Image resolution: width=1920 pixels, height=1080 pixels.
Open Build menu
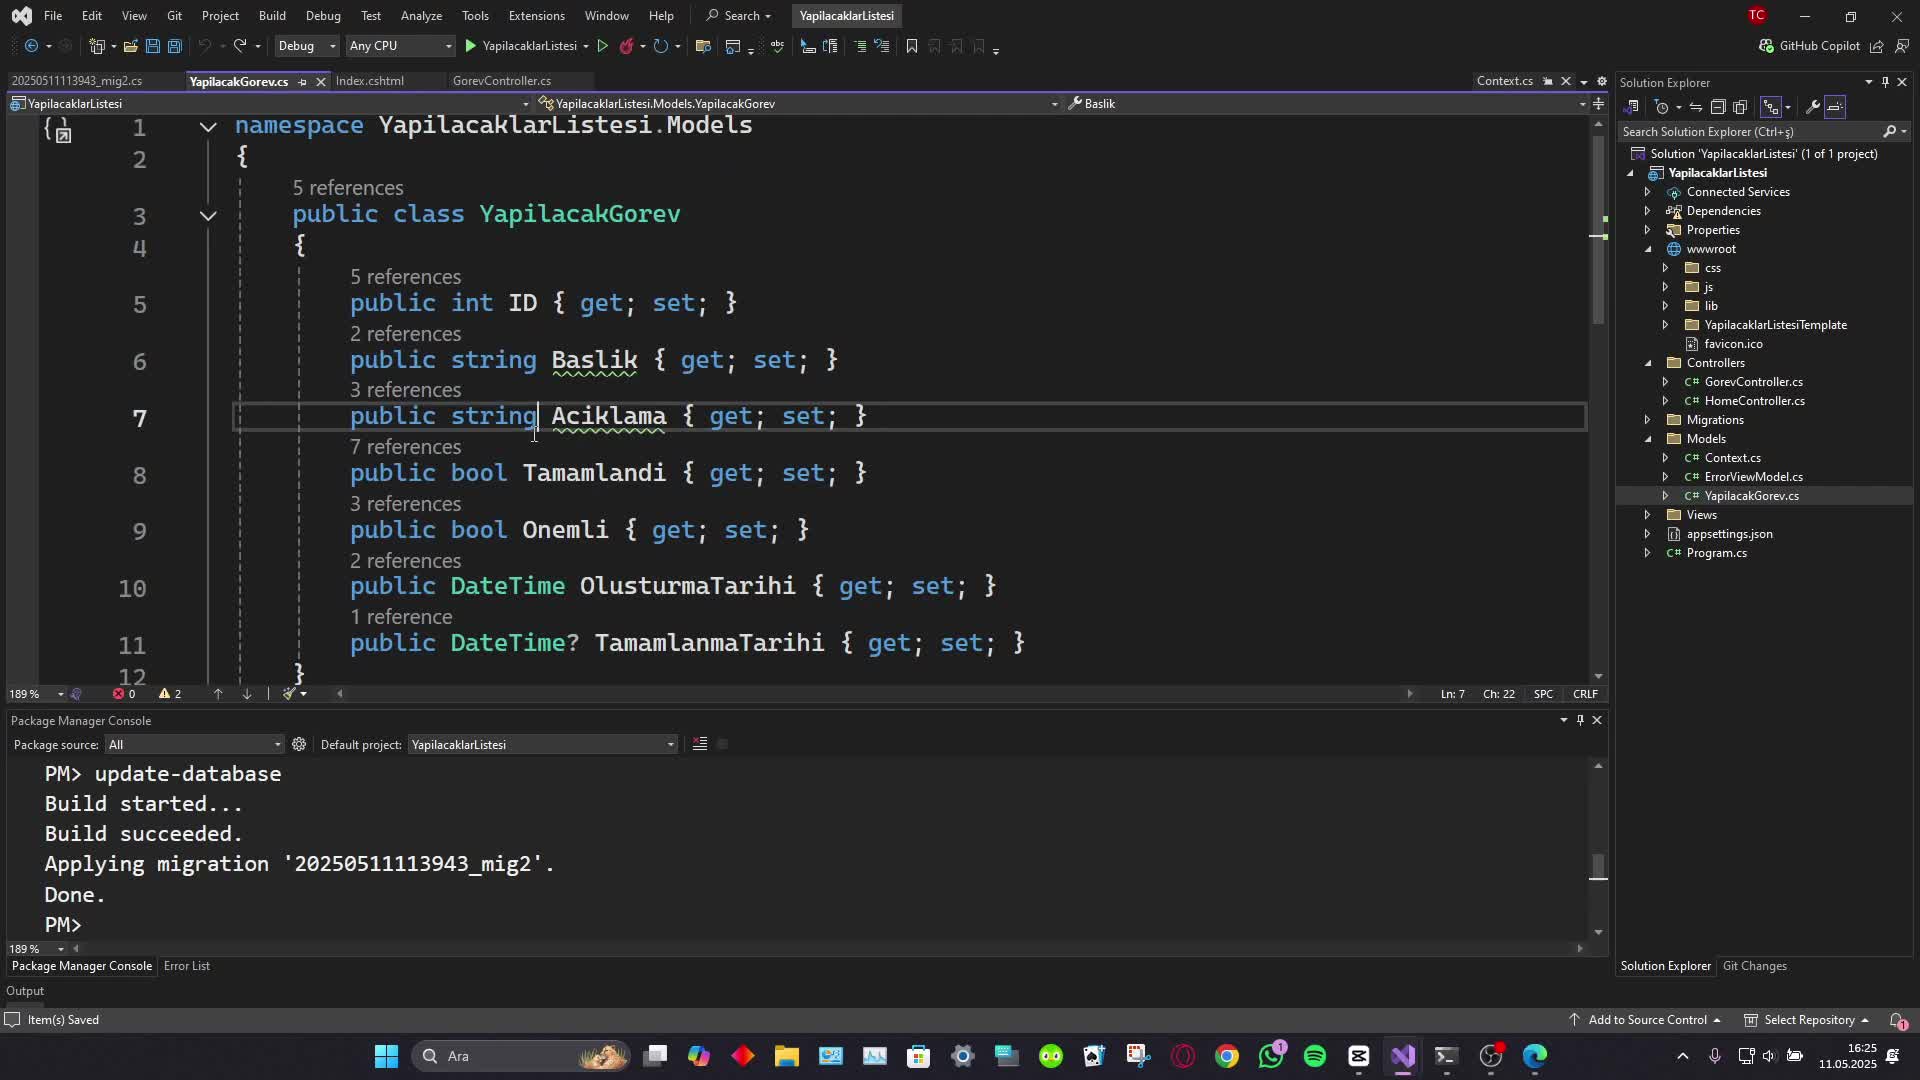coord(272,16)
